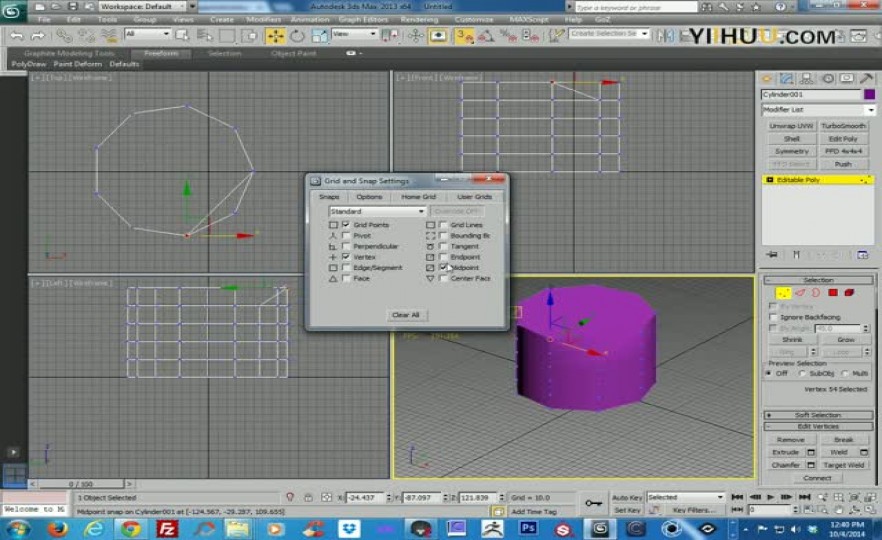Select Polygon sub-object level icon
The image size is (882, 540).
pyautogui.click(x=833, y=292)
